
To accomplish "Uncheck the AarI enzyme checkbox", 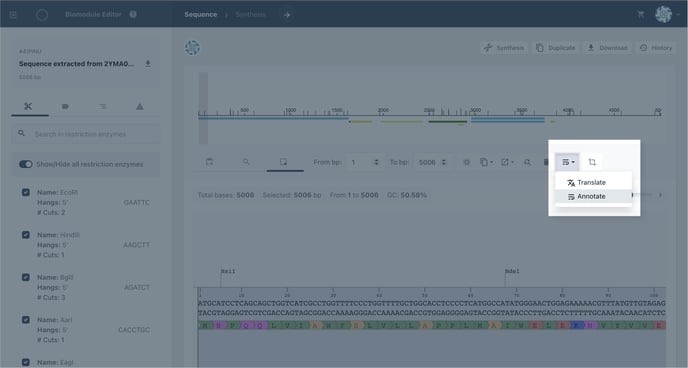I will 26,320.
